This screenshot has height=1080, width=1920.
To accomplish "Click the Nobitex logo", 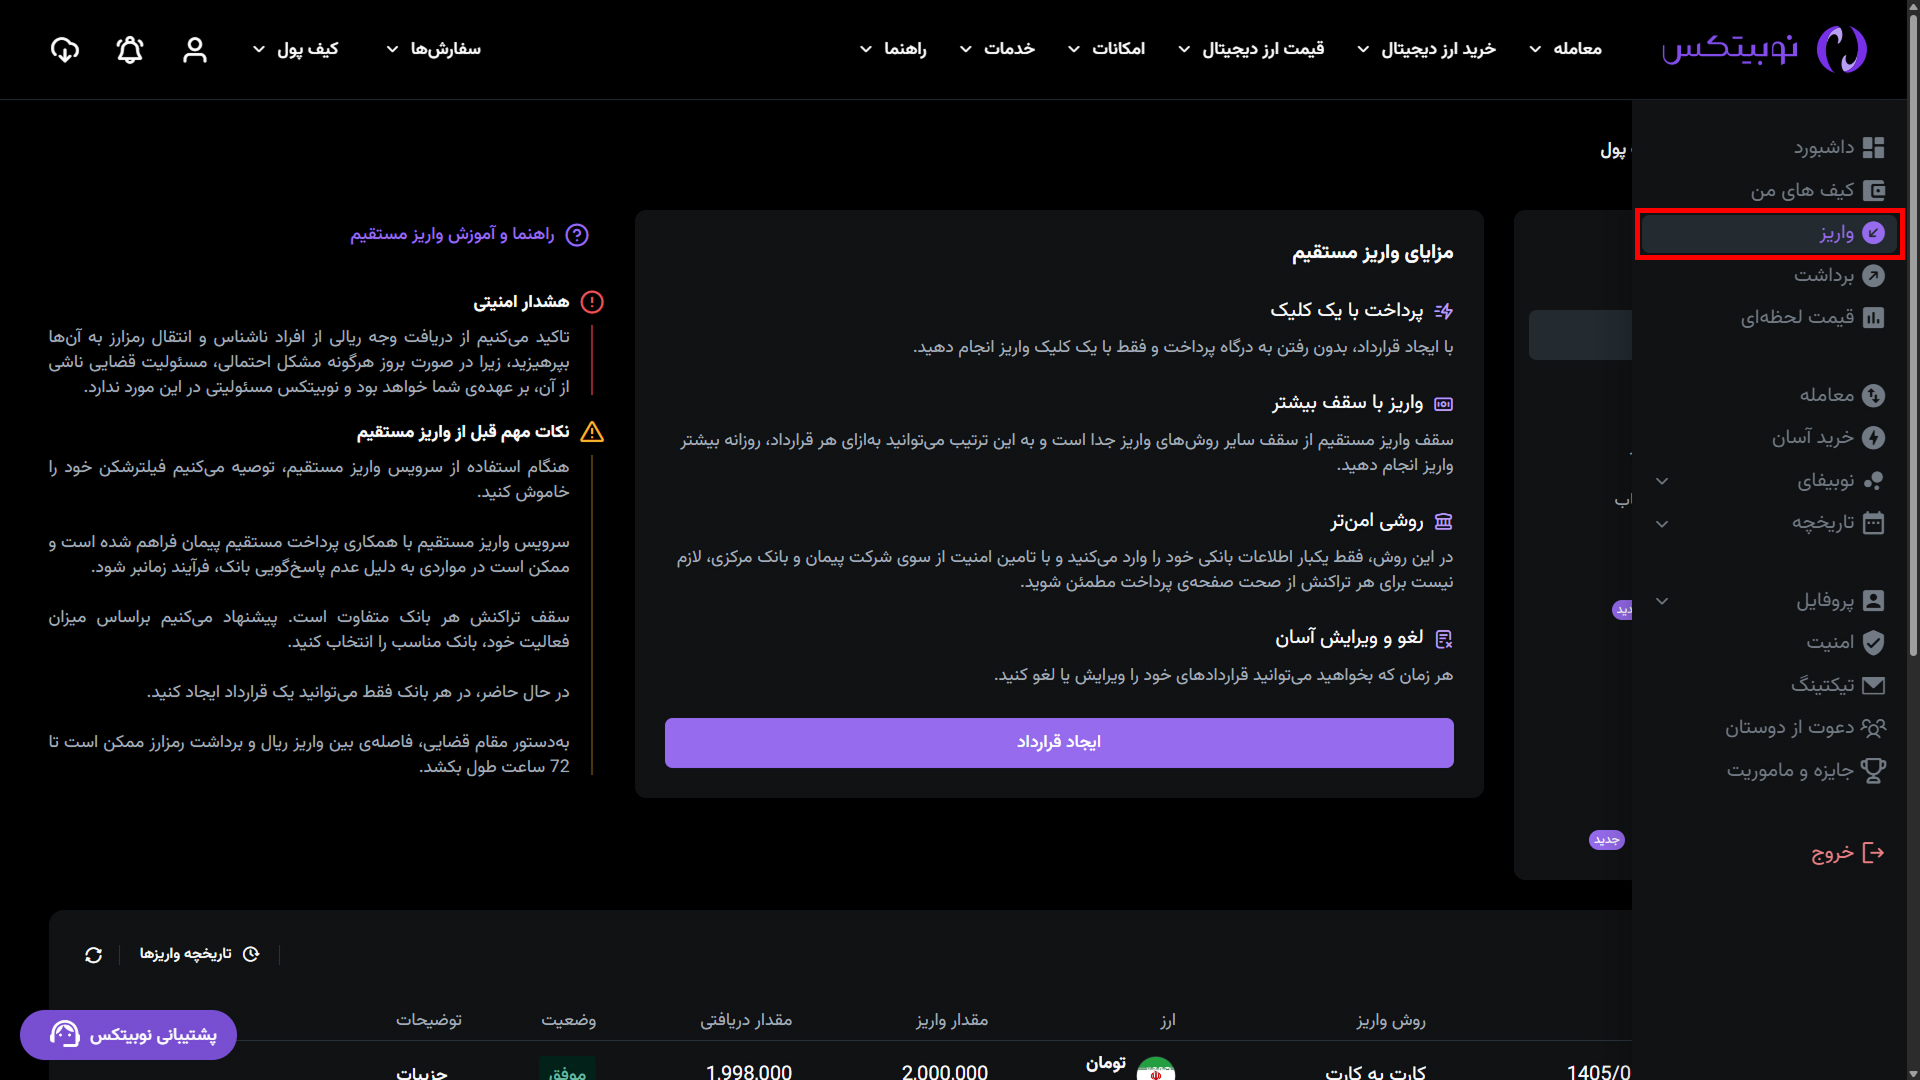I will (1764, 49).
